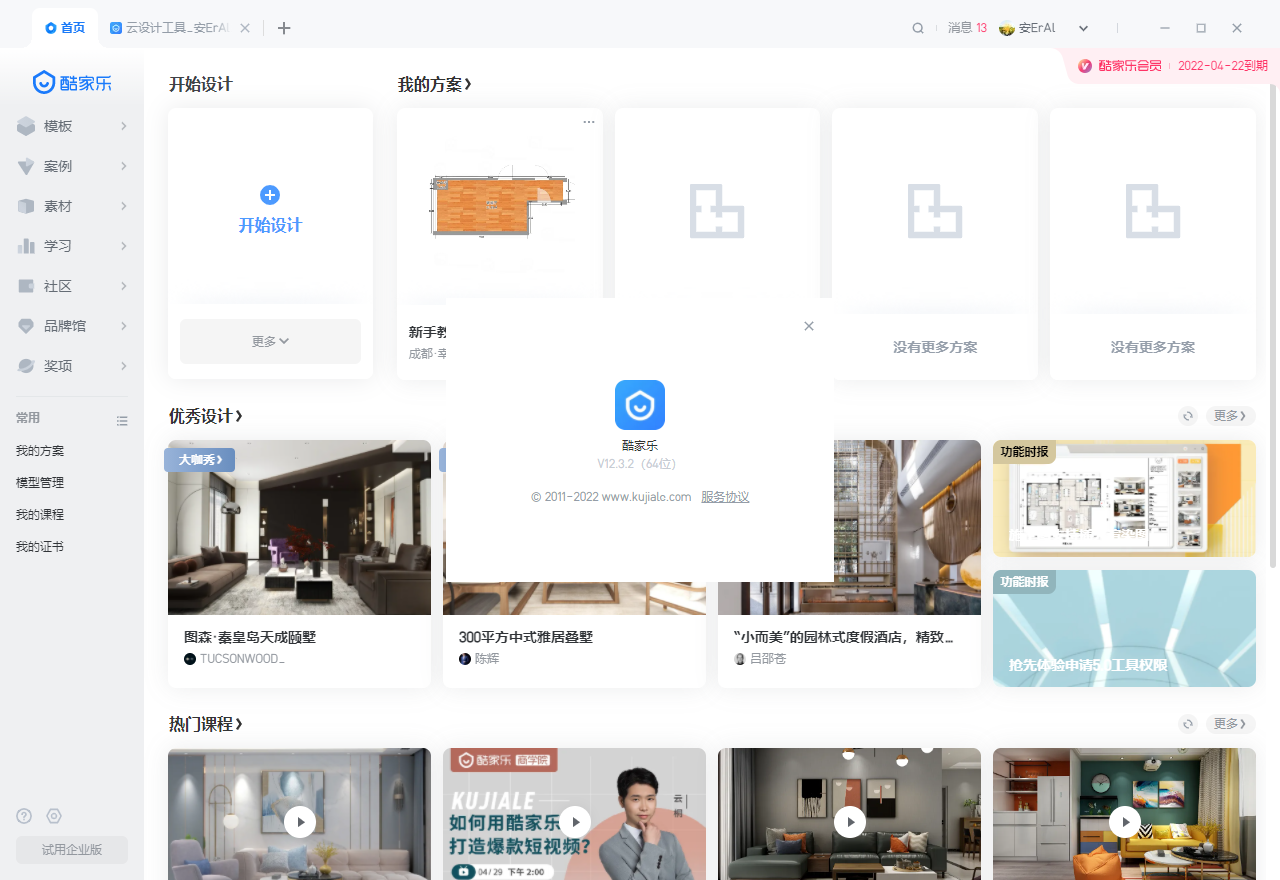
Task: Play the fourth 热门课程 video
Action: click(x=1125, y=822)
